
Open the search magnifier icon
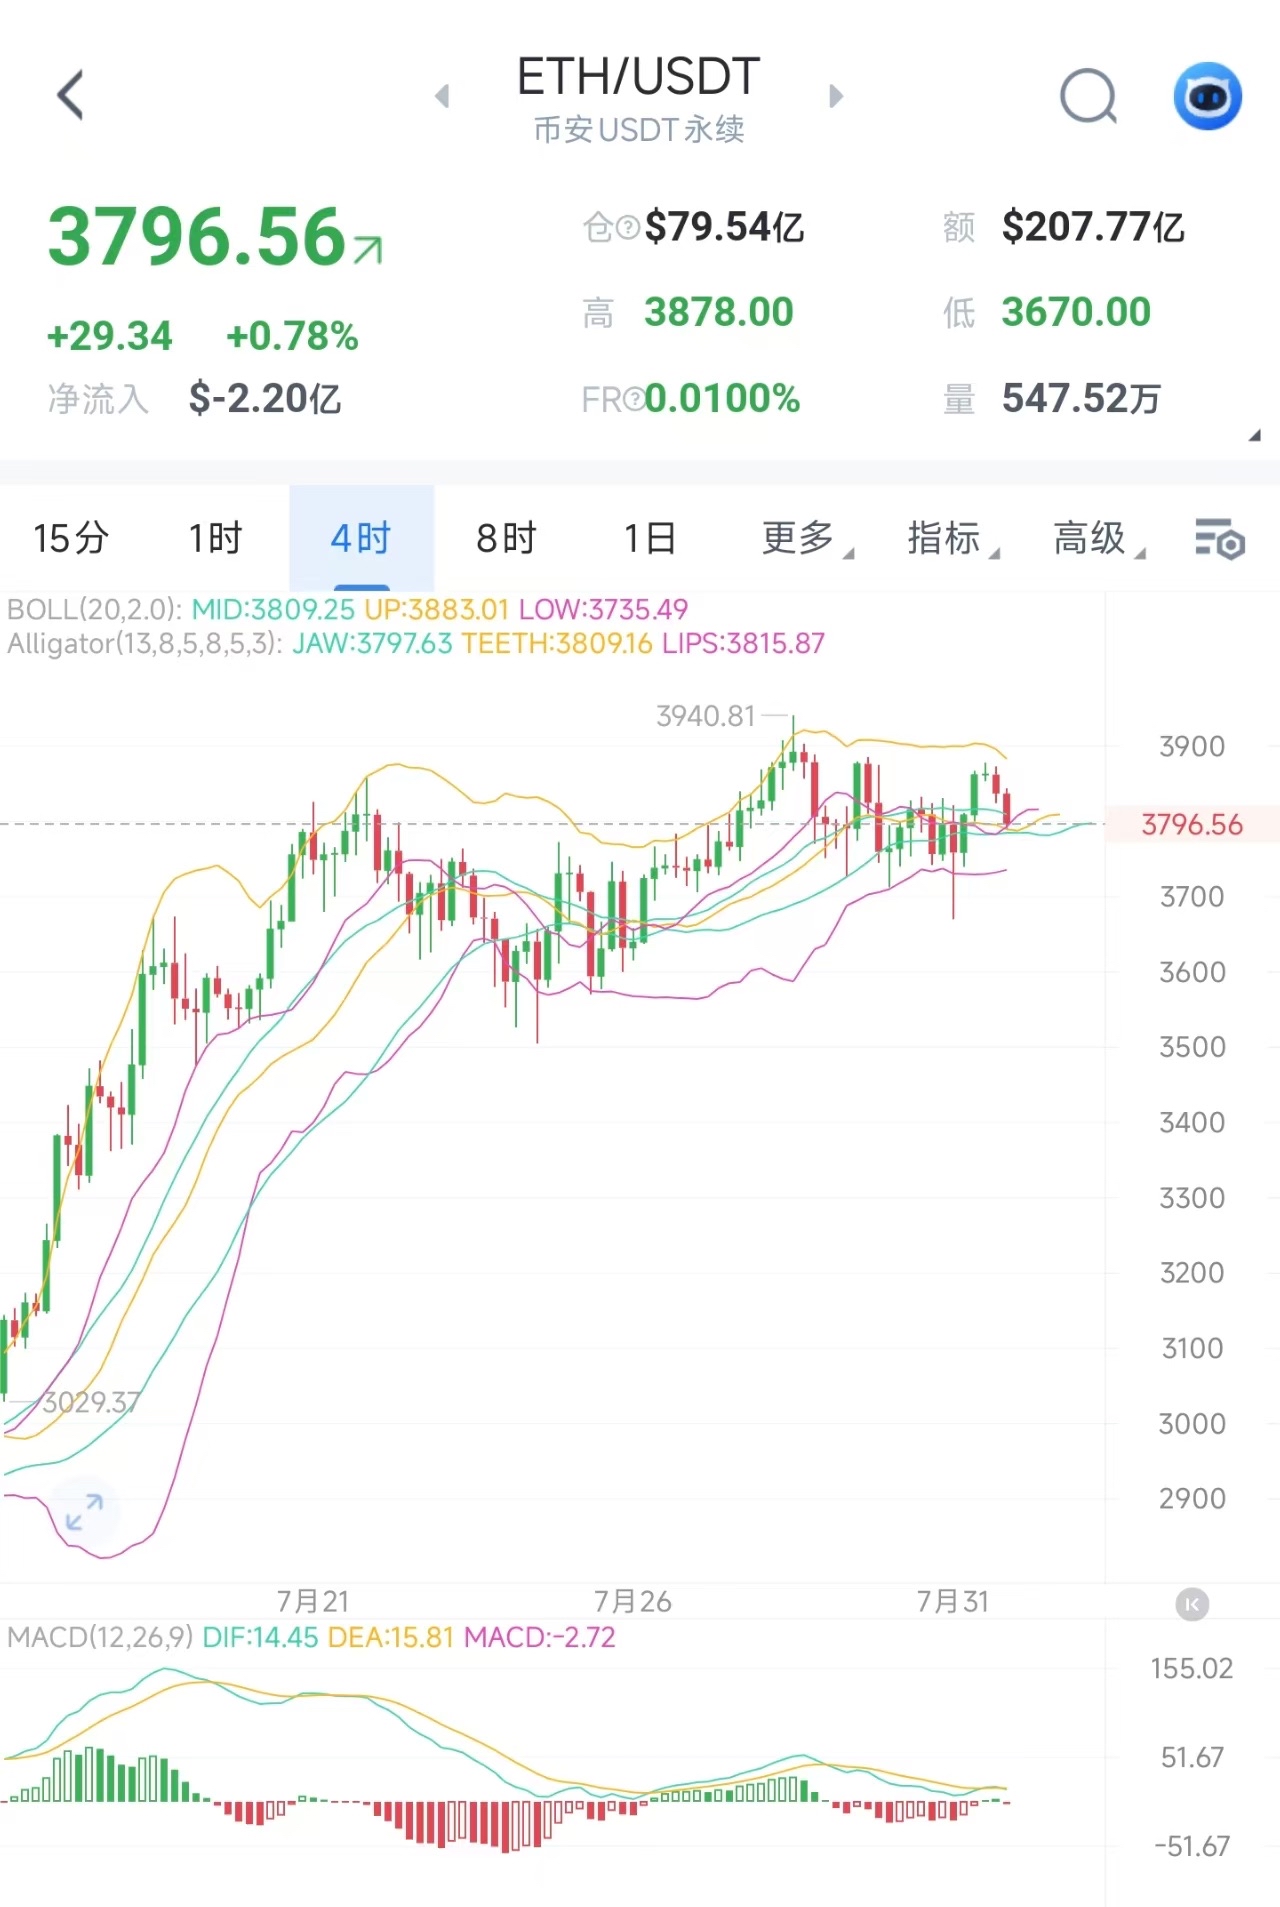[x=1088, y=96]
